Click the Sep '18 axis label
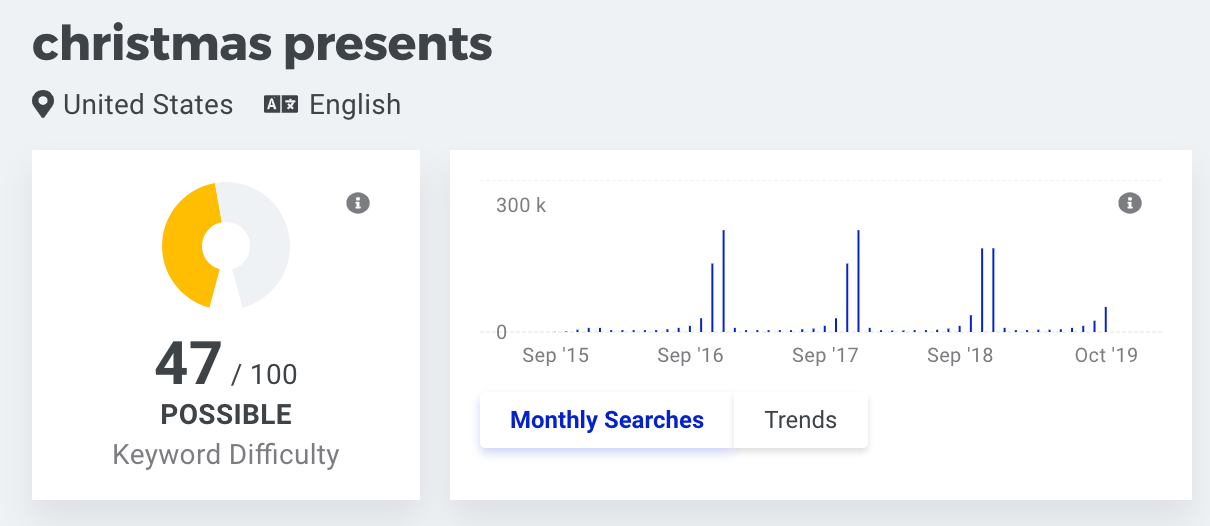This screenshot has width=1210, height=526. [960, 355]
